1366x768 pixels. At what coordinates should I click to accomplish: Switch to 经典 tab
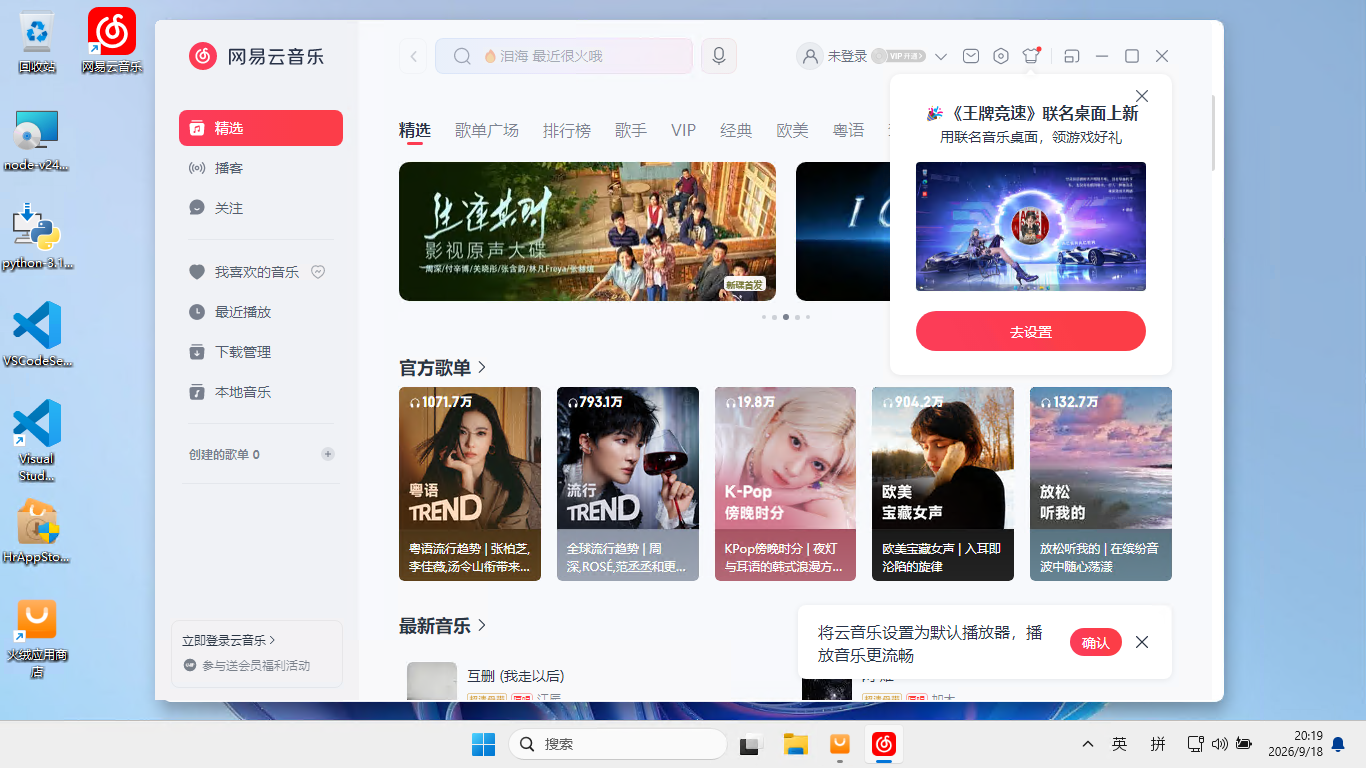[736, 130]
